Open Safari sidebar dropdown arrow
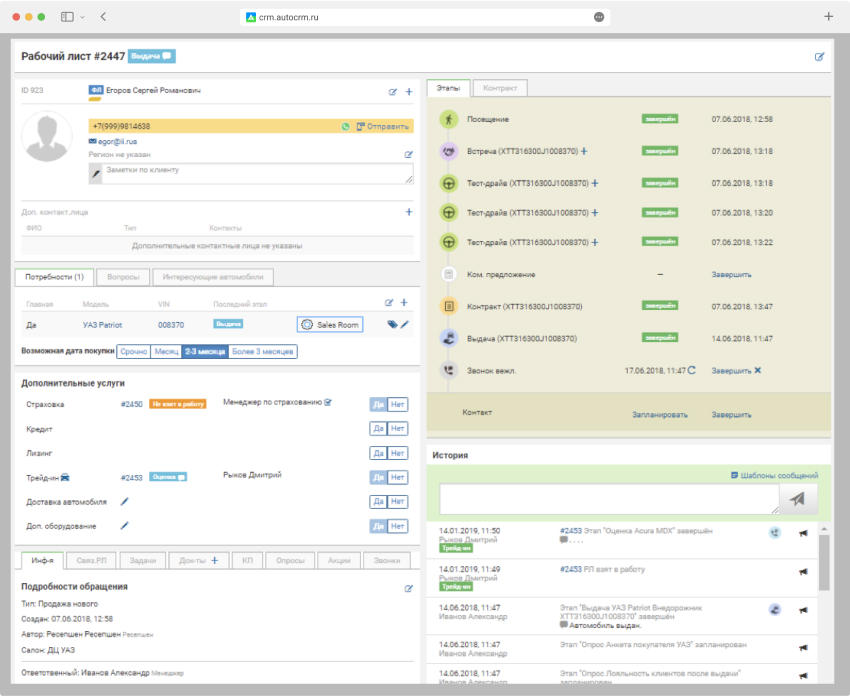This screenshot has height=696, width=850. [x=82, y=17]
